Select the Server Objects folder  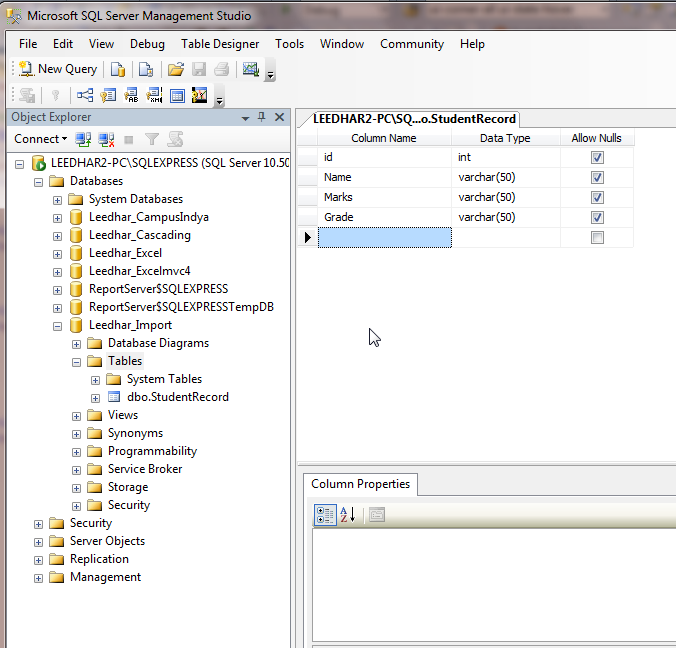click(x=107, y=541)
